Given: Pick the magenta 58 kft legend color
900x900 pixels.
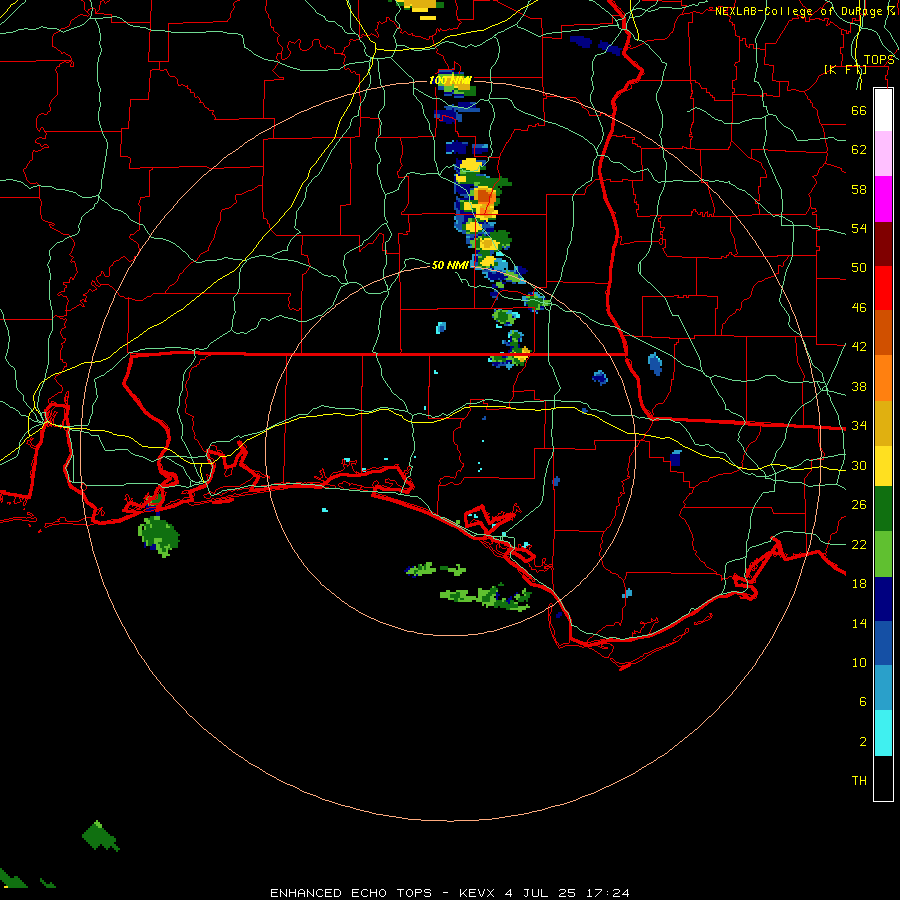Looking at the screenshot, I should coord(883,199).
